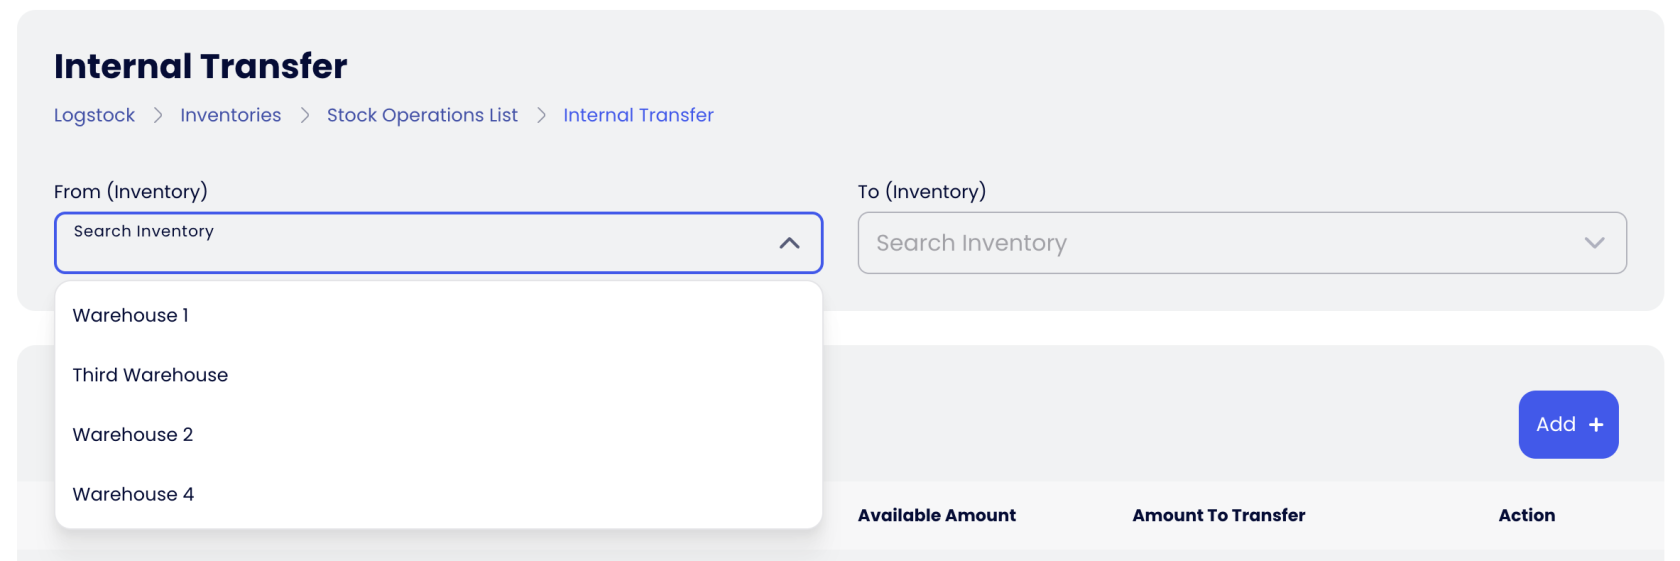Go to Logstock breadcrumb link
The image size is (1680, 561).
94,115
